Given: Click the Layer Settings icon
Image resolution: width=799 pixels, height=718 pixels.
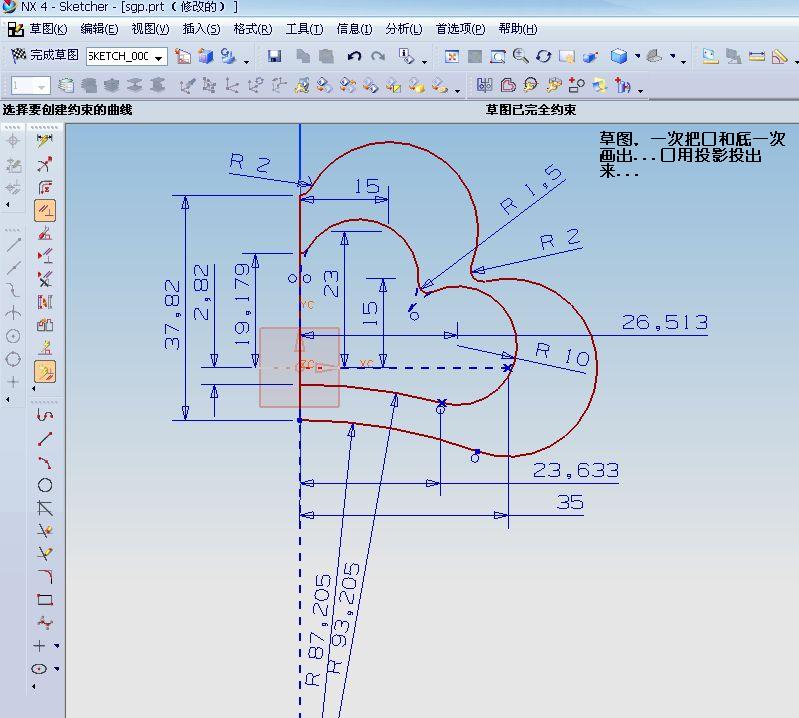Looking at the screenshot, I should (x=65, y=85).
